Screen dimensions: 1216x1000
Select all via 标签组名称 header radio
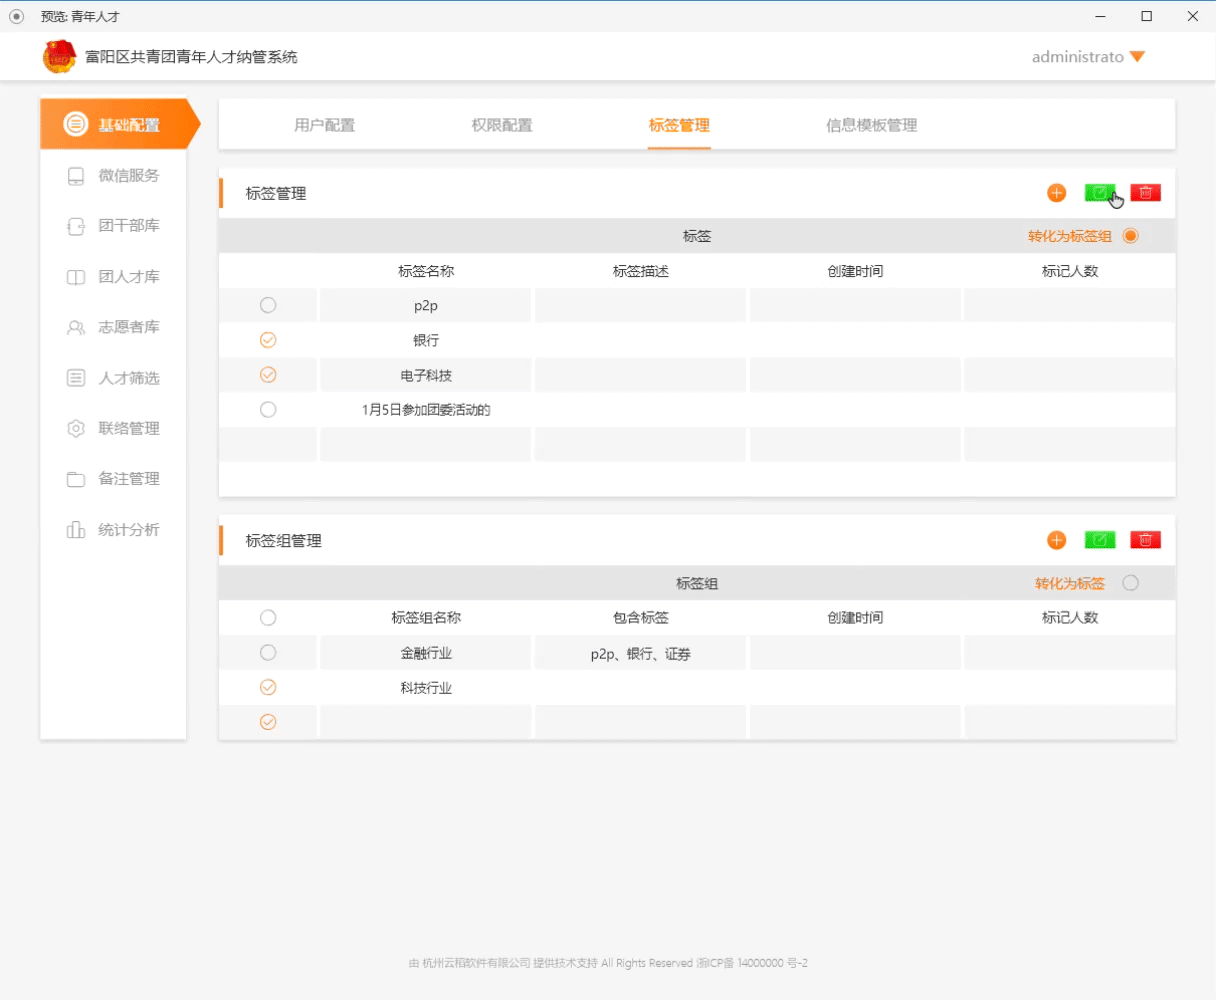(268, 618)
